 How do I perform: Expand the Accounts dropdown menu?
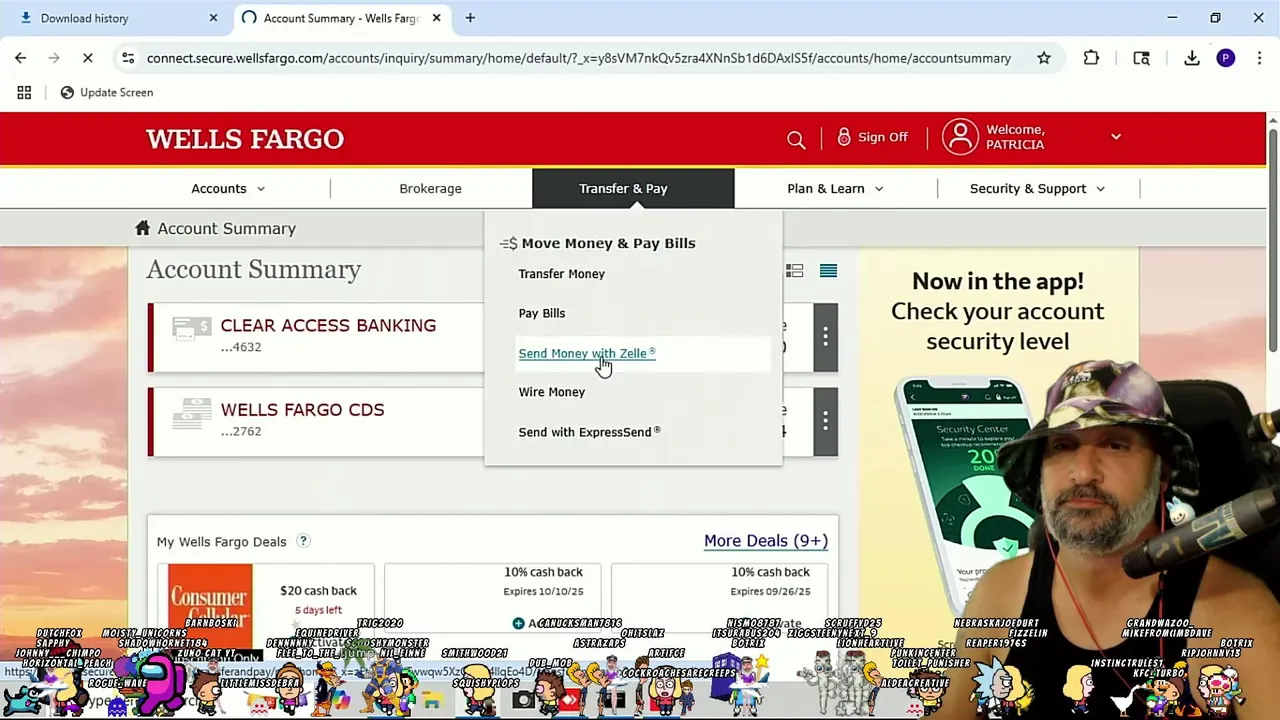coord(228,188)
